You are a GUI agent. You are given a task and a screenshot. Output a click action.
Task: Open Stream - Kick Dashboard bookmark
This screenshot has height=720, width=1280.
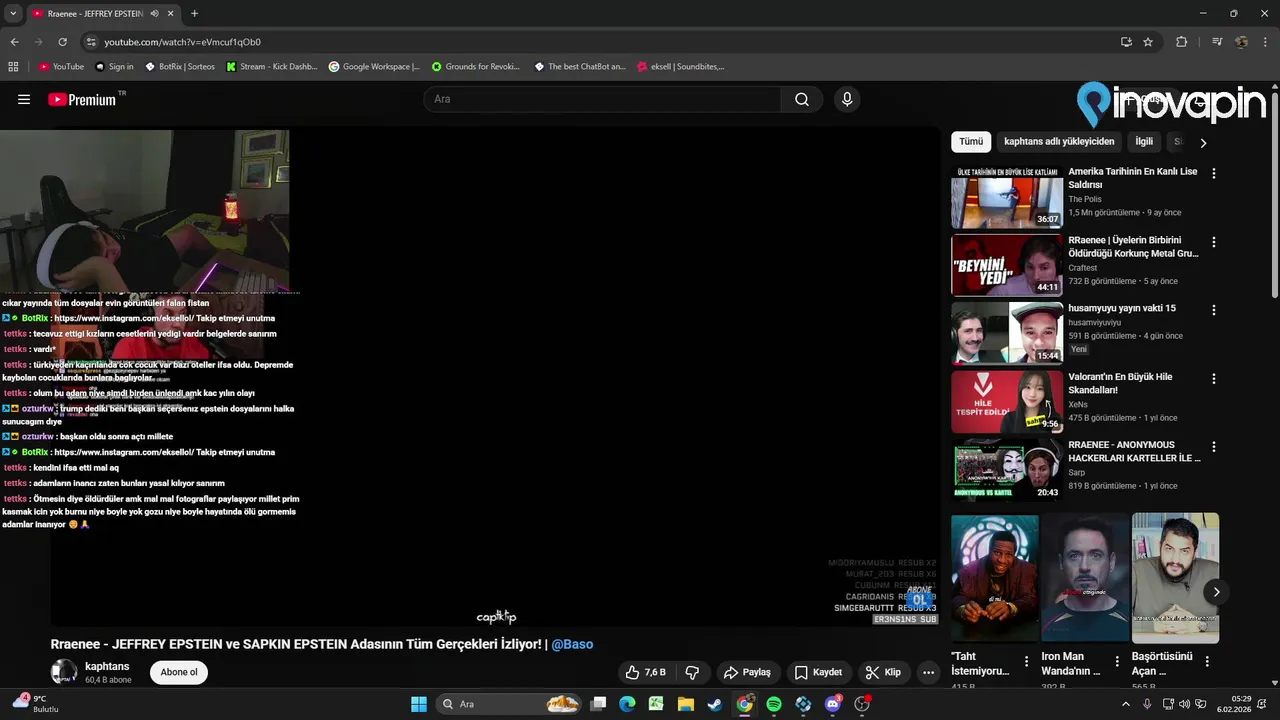271,67
